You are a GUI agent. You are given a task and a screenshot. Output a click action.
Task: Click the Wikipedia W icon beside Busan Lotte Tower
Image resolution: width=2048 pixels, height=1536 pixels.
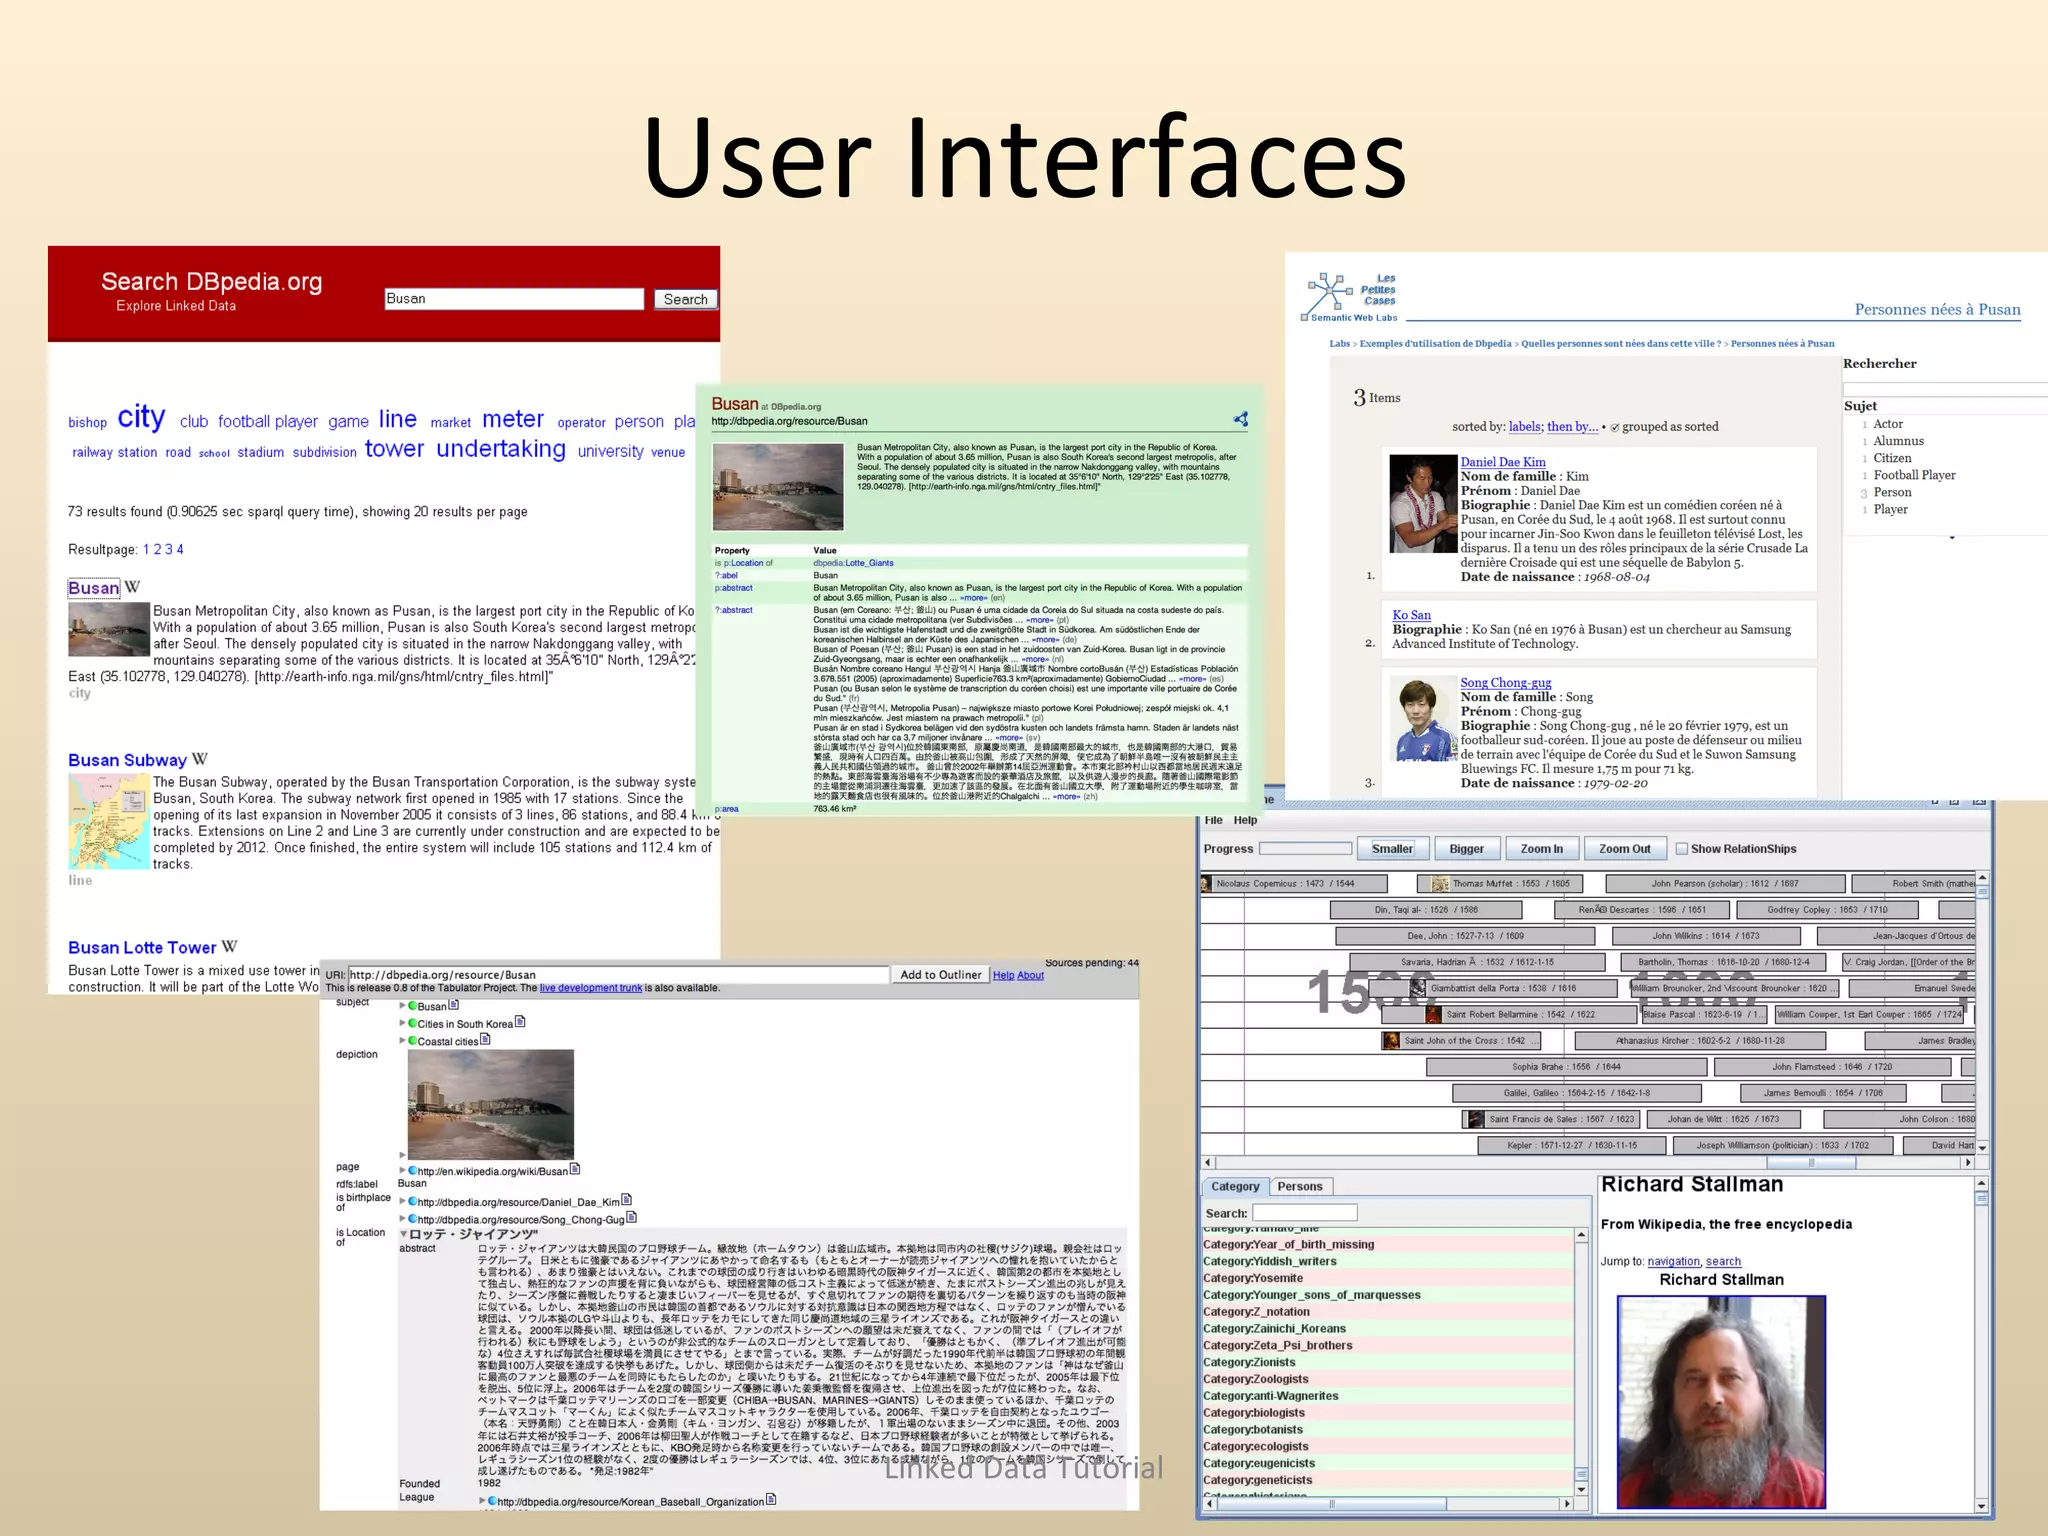(229, 946)
